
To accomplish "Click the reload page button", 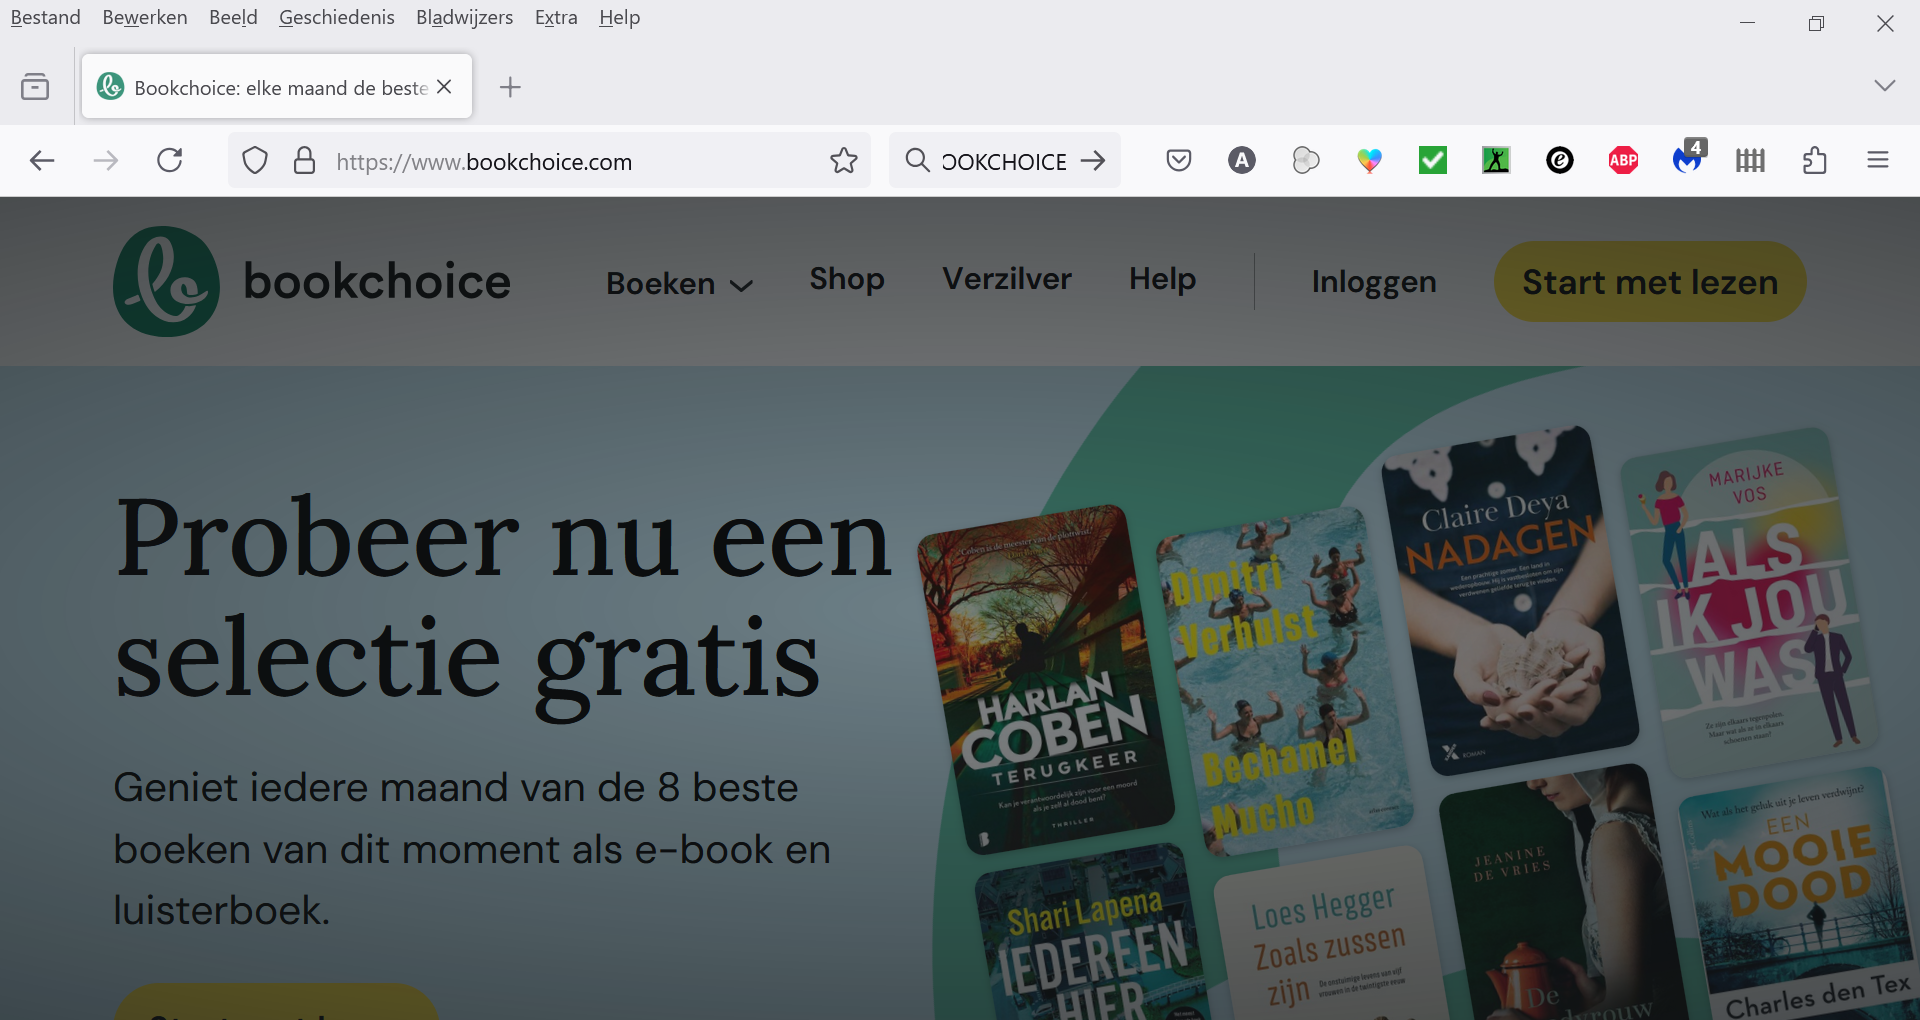I will click(x=169, y=160).
